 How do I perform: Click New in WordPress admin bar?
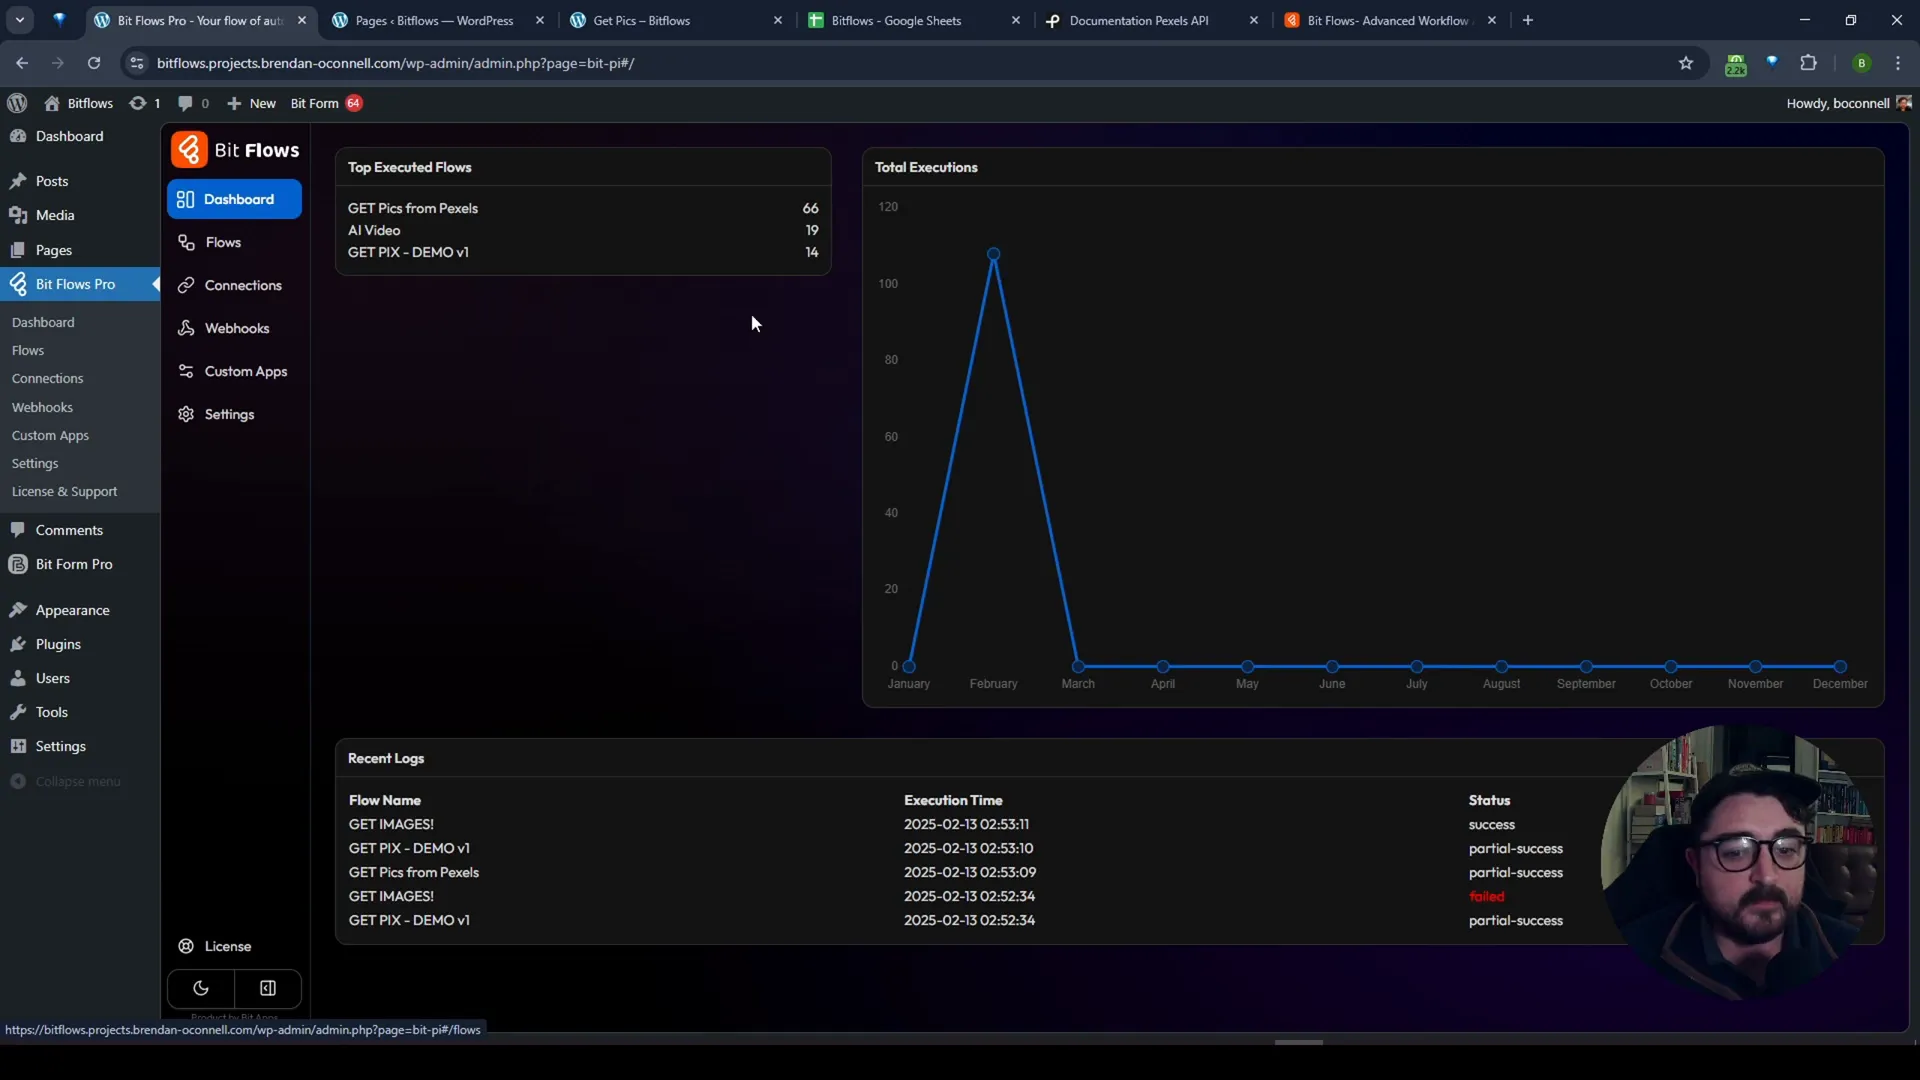click(251, 103)
